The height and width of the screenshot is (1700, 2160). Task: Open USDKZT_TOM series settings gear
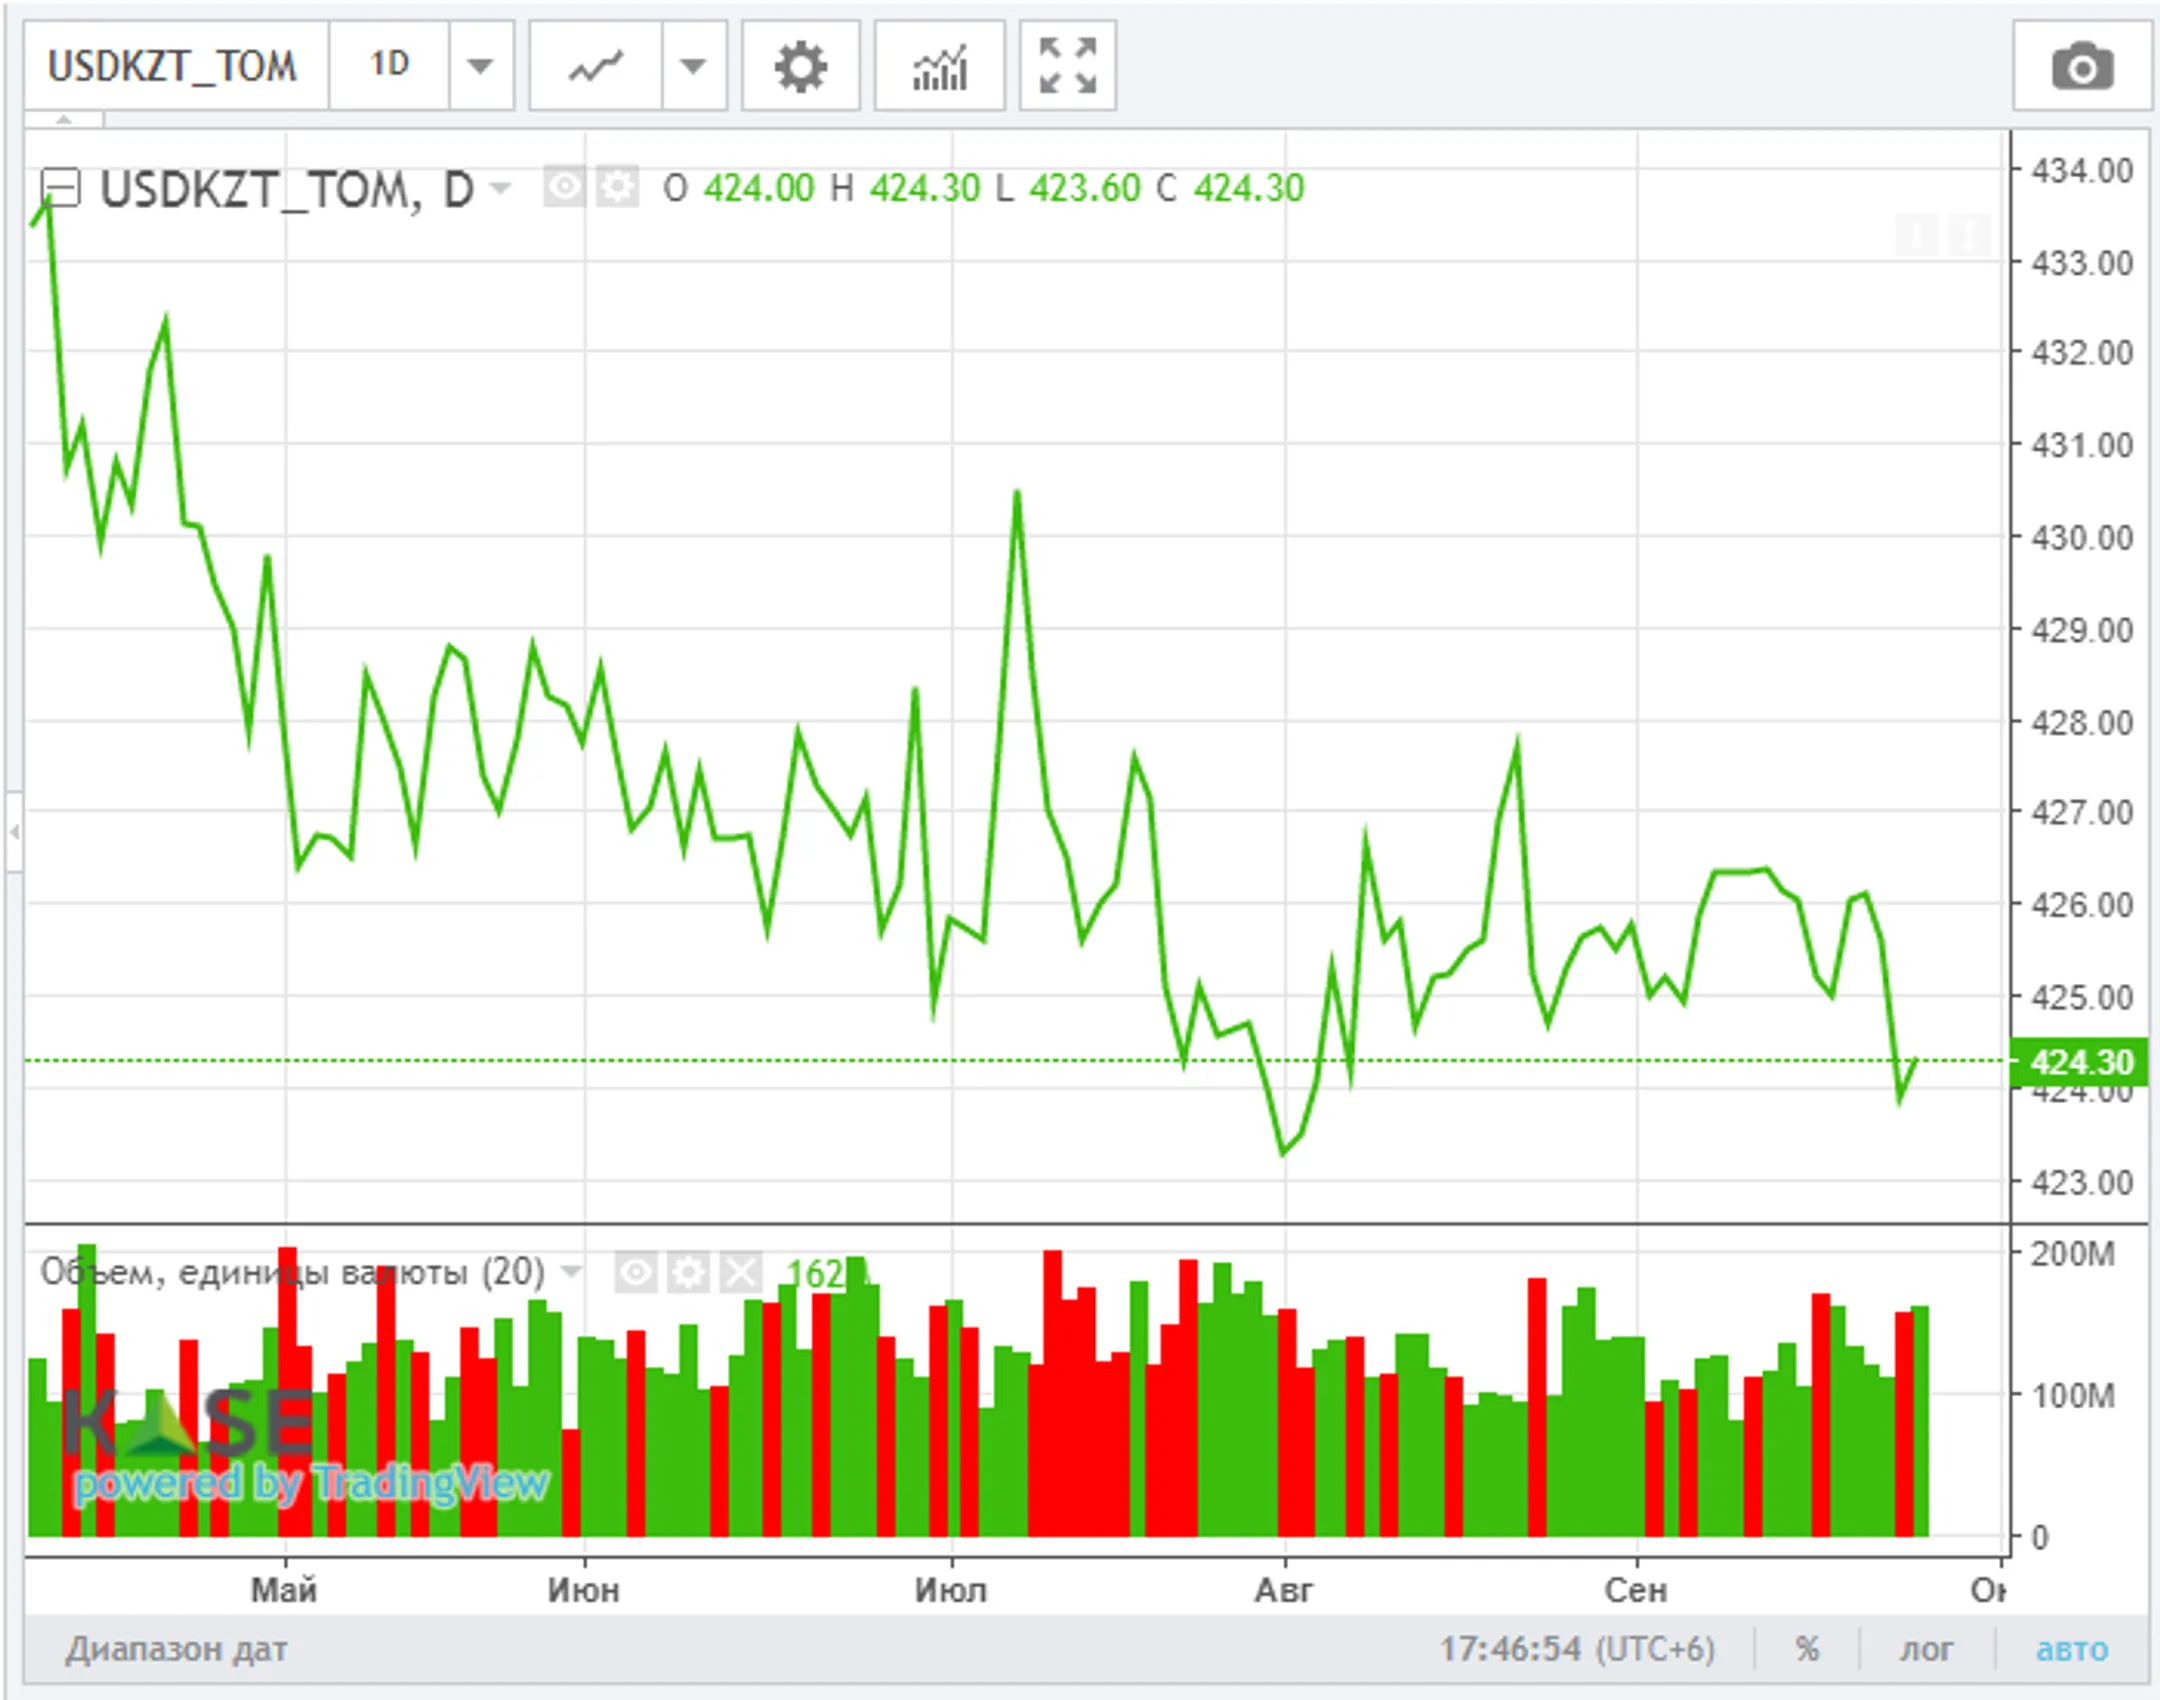[618, 187]
